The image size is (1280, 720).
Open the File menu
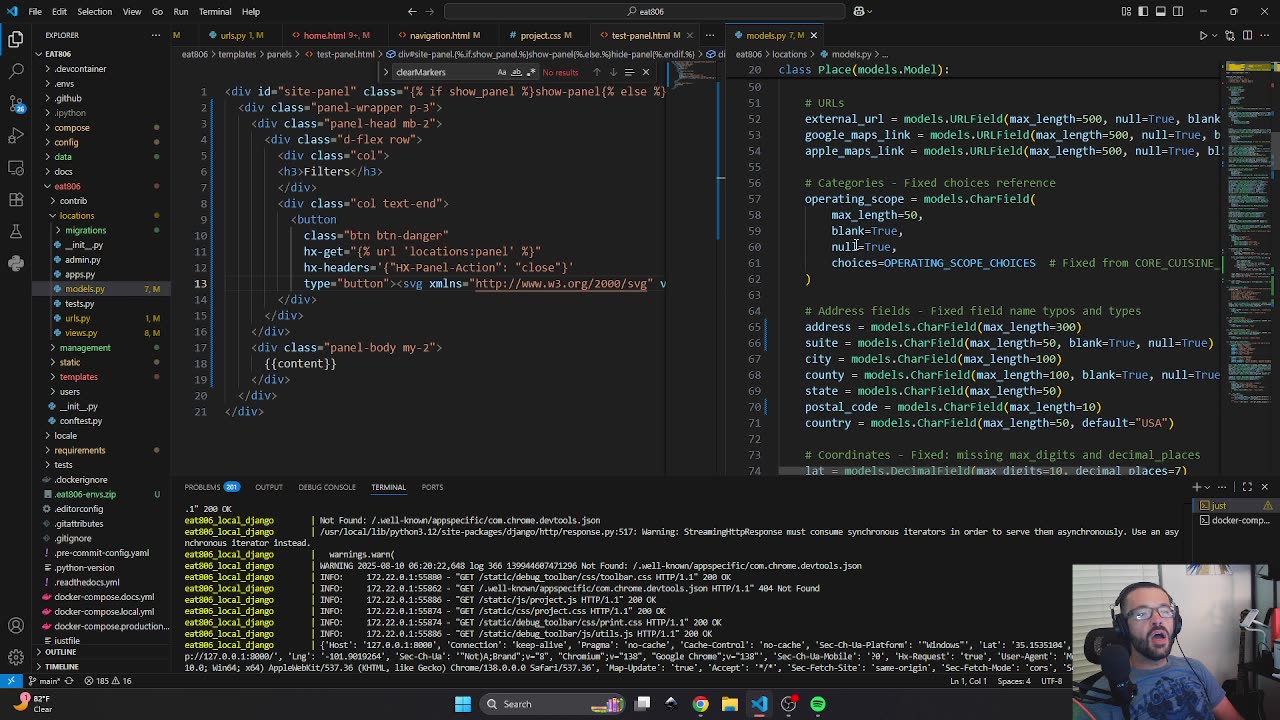tap(35, 12)
